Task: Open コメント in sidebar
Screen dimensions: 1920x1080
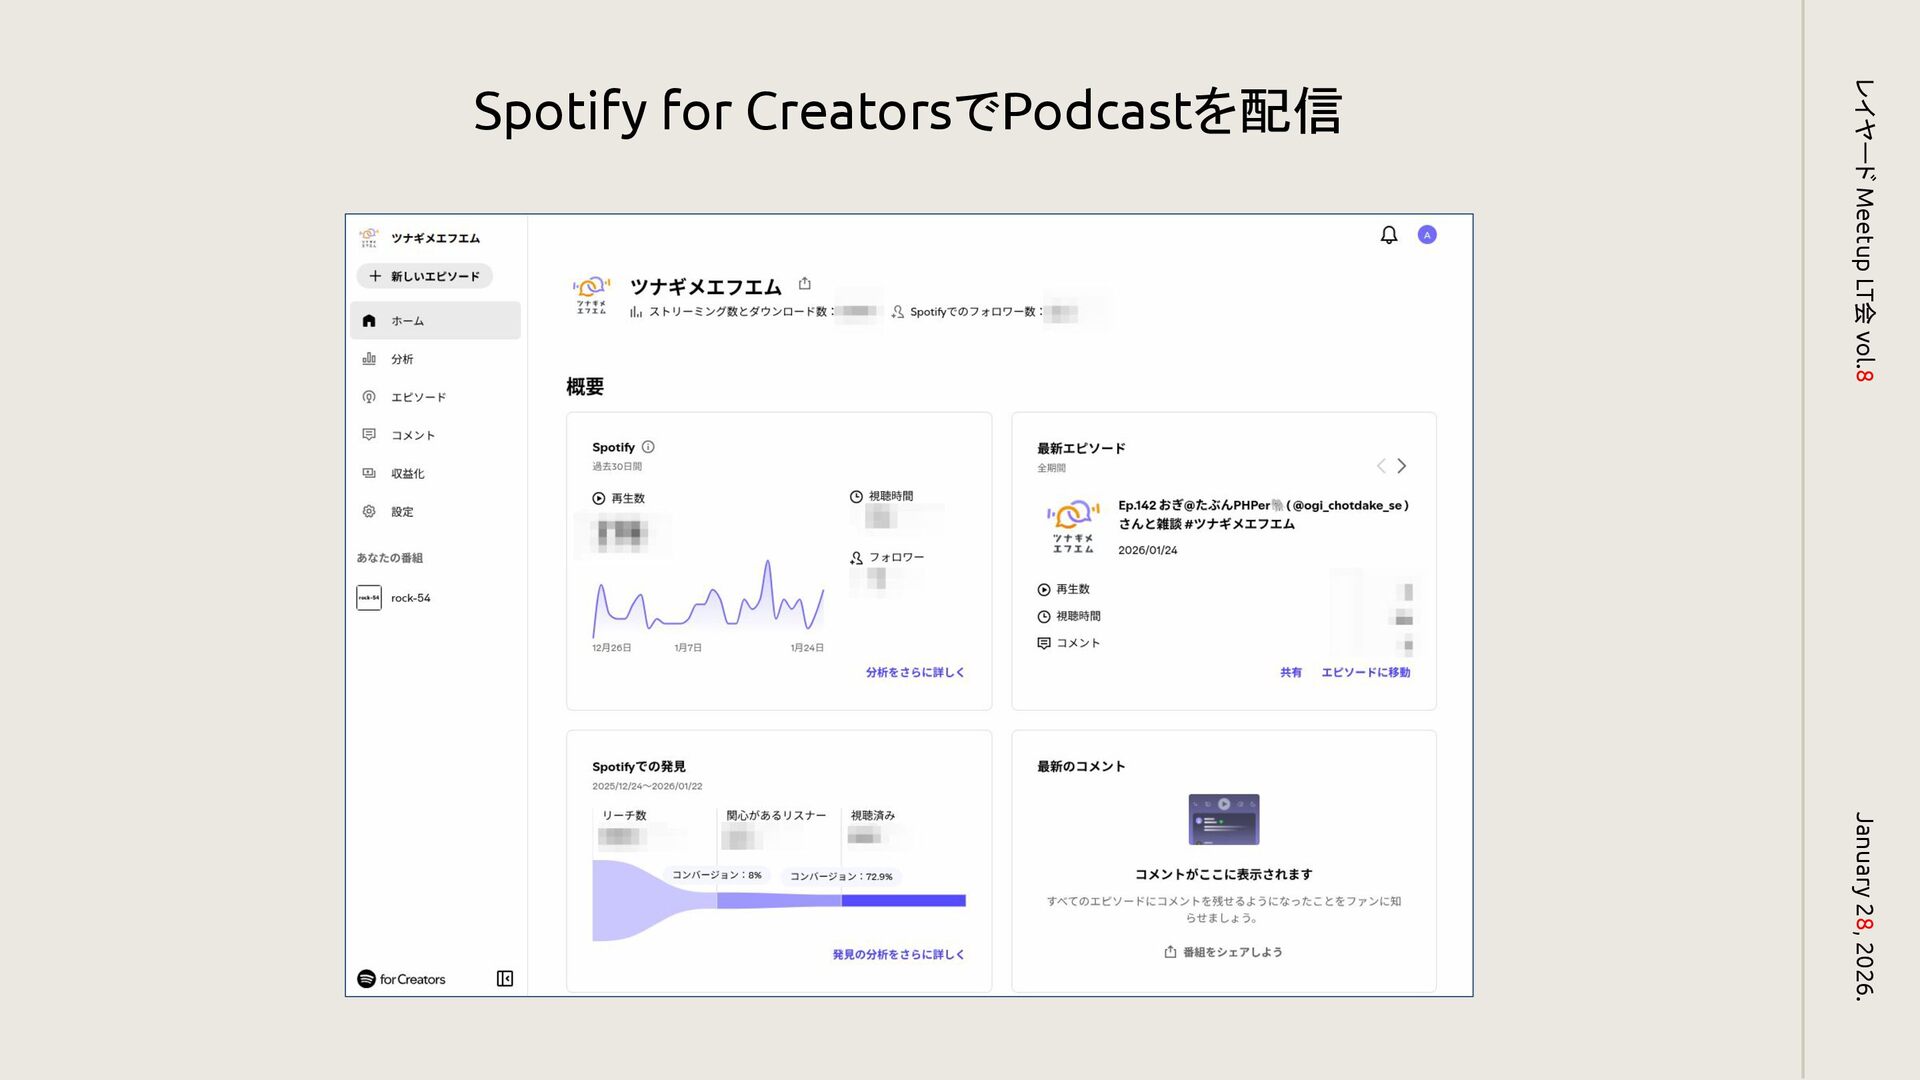Action: (412, 435)
